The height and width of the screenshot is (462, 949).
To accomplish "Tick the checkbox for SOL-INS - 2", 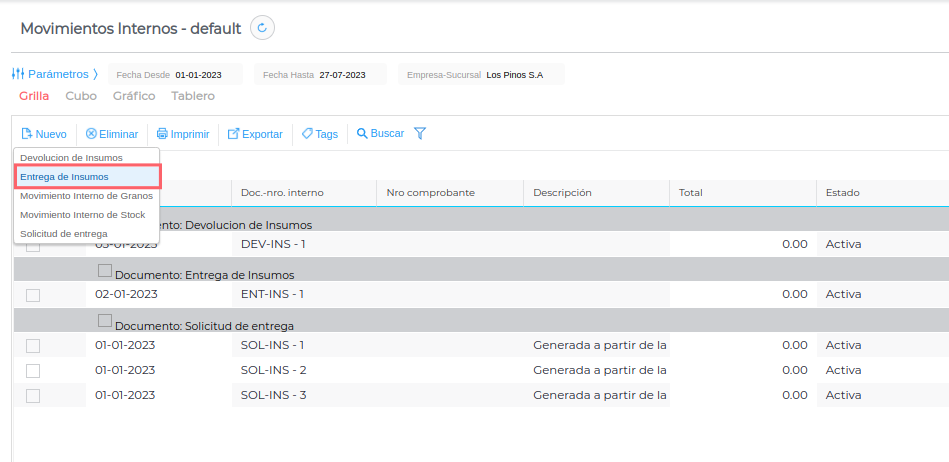I will click(33, 371).
